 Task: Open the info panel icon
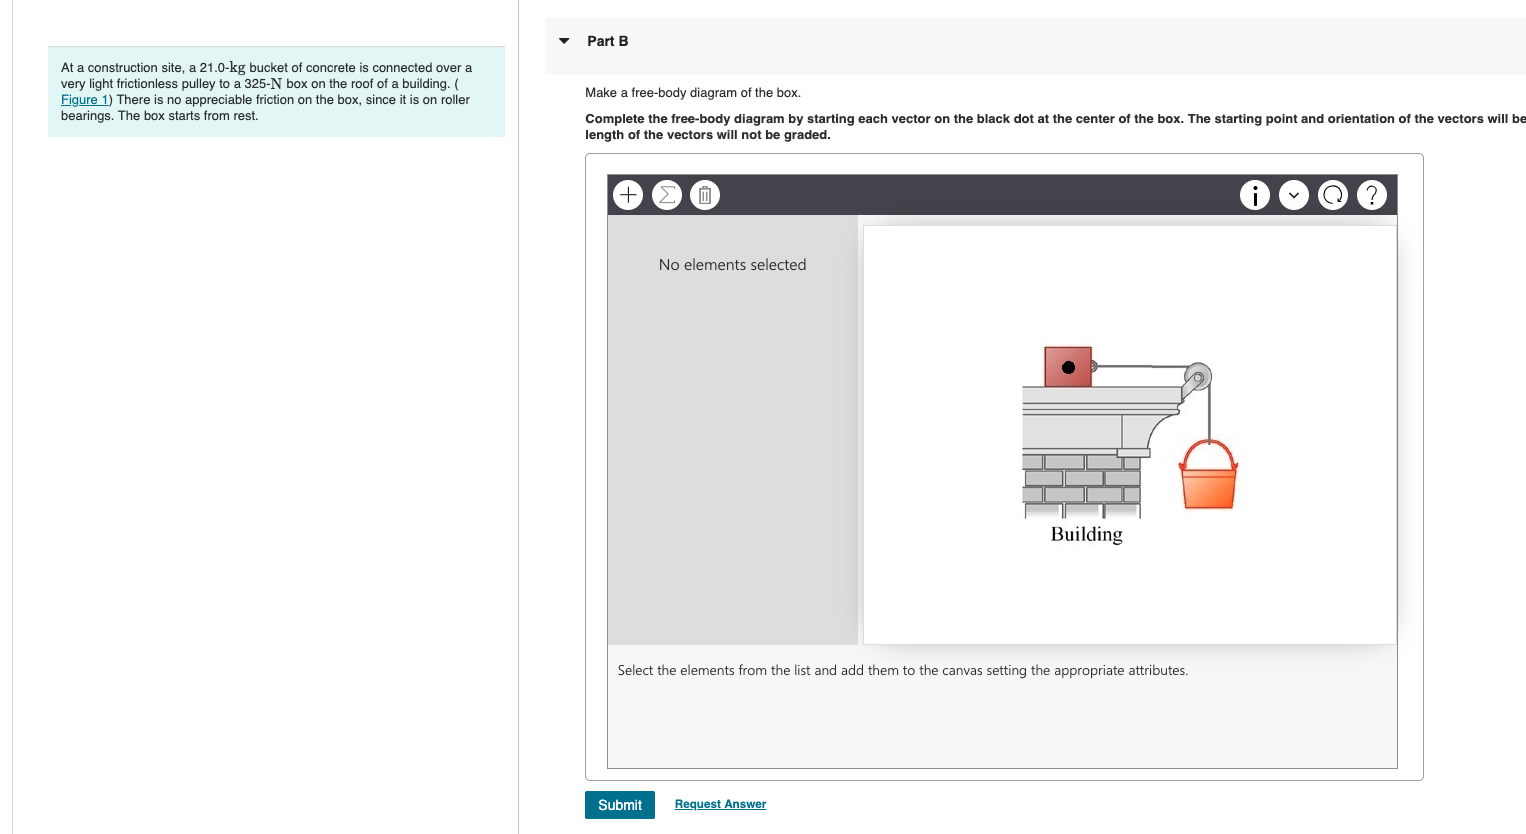[x=1255, y=195]
